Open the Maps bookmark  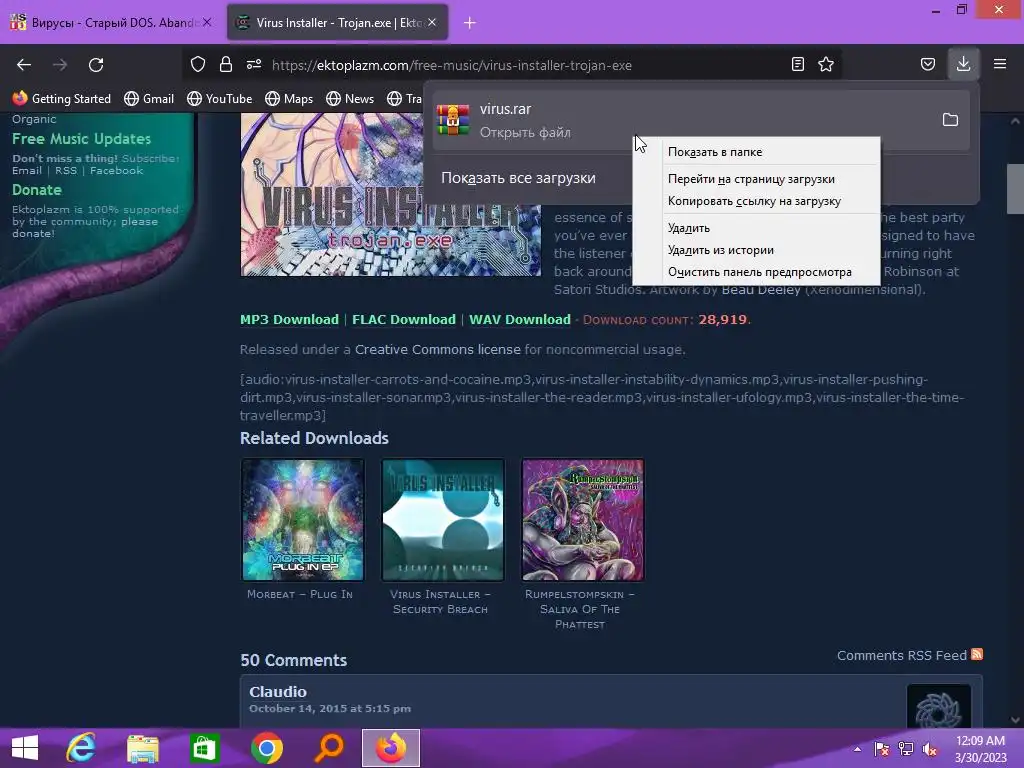(289, 99)
